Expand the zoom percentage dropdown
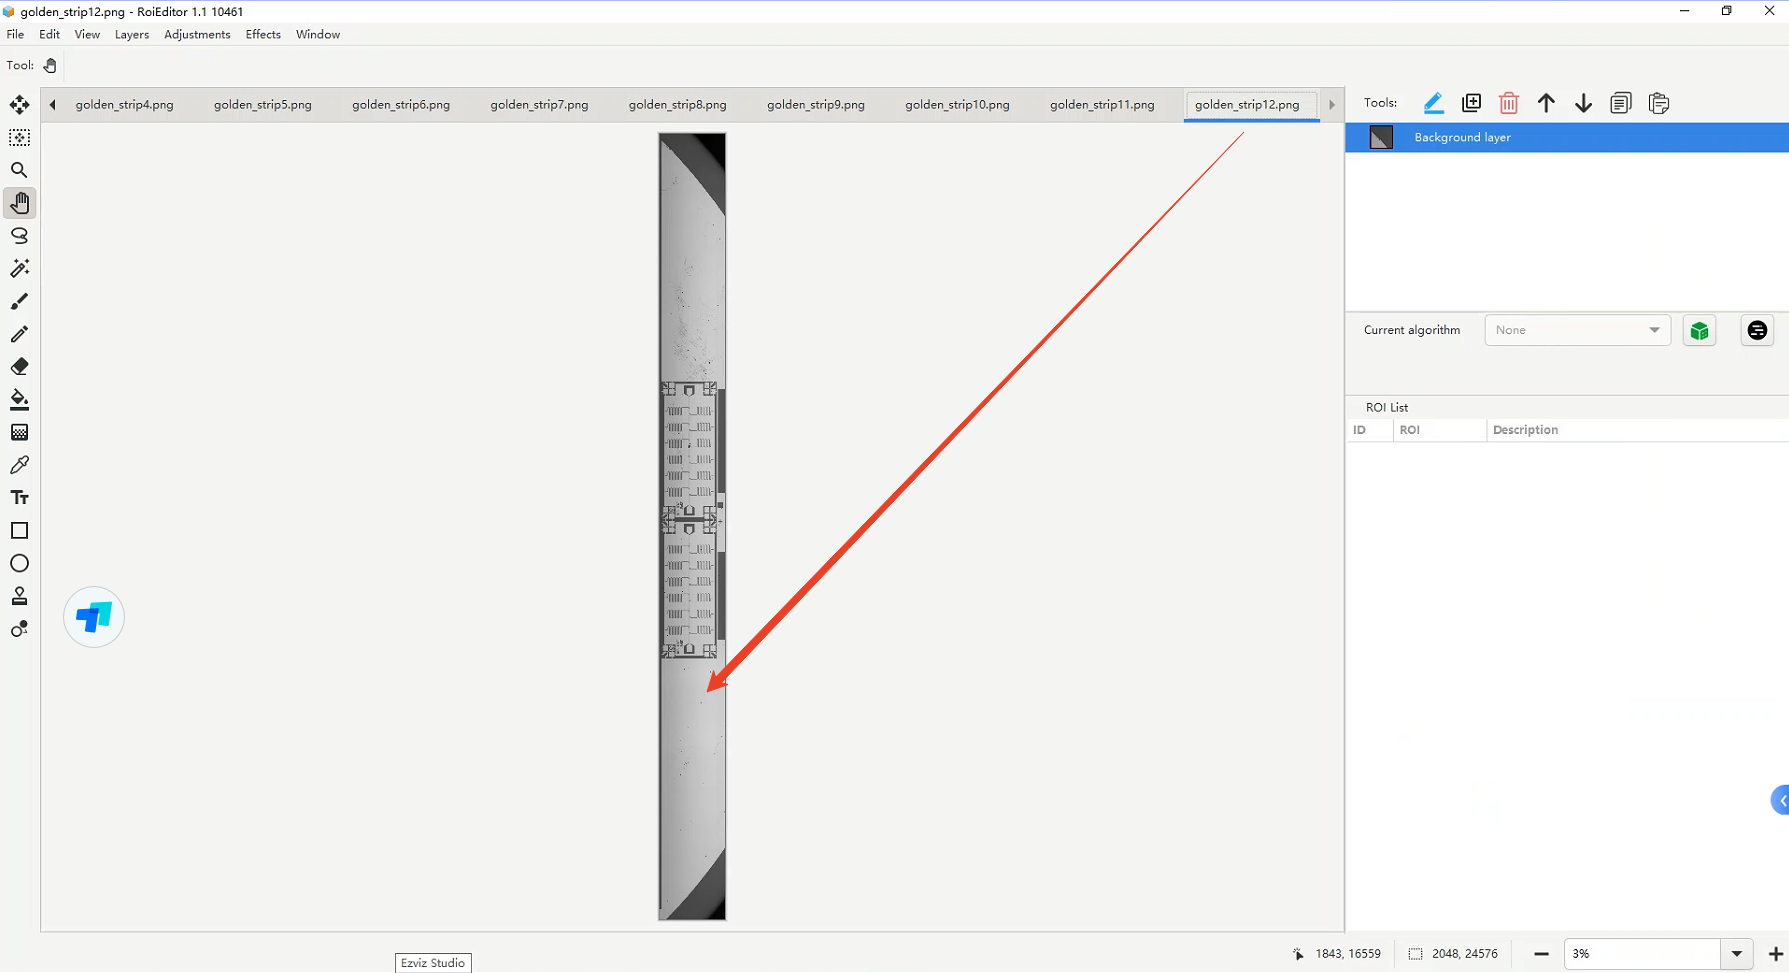This screenshot has height=973, width=1789. tap(1736, 954)
